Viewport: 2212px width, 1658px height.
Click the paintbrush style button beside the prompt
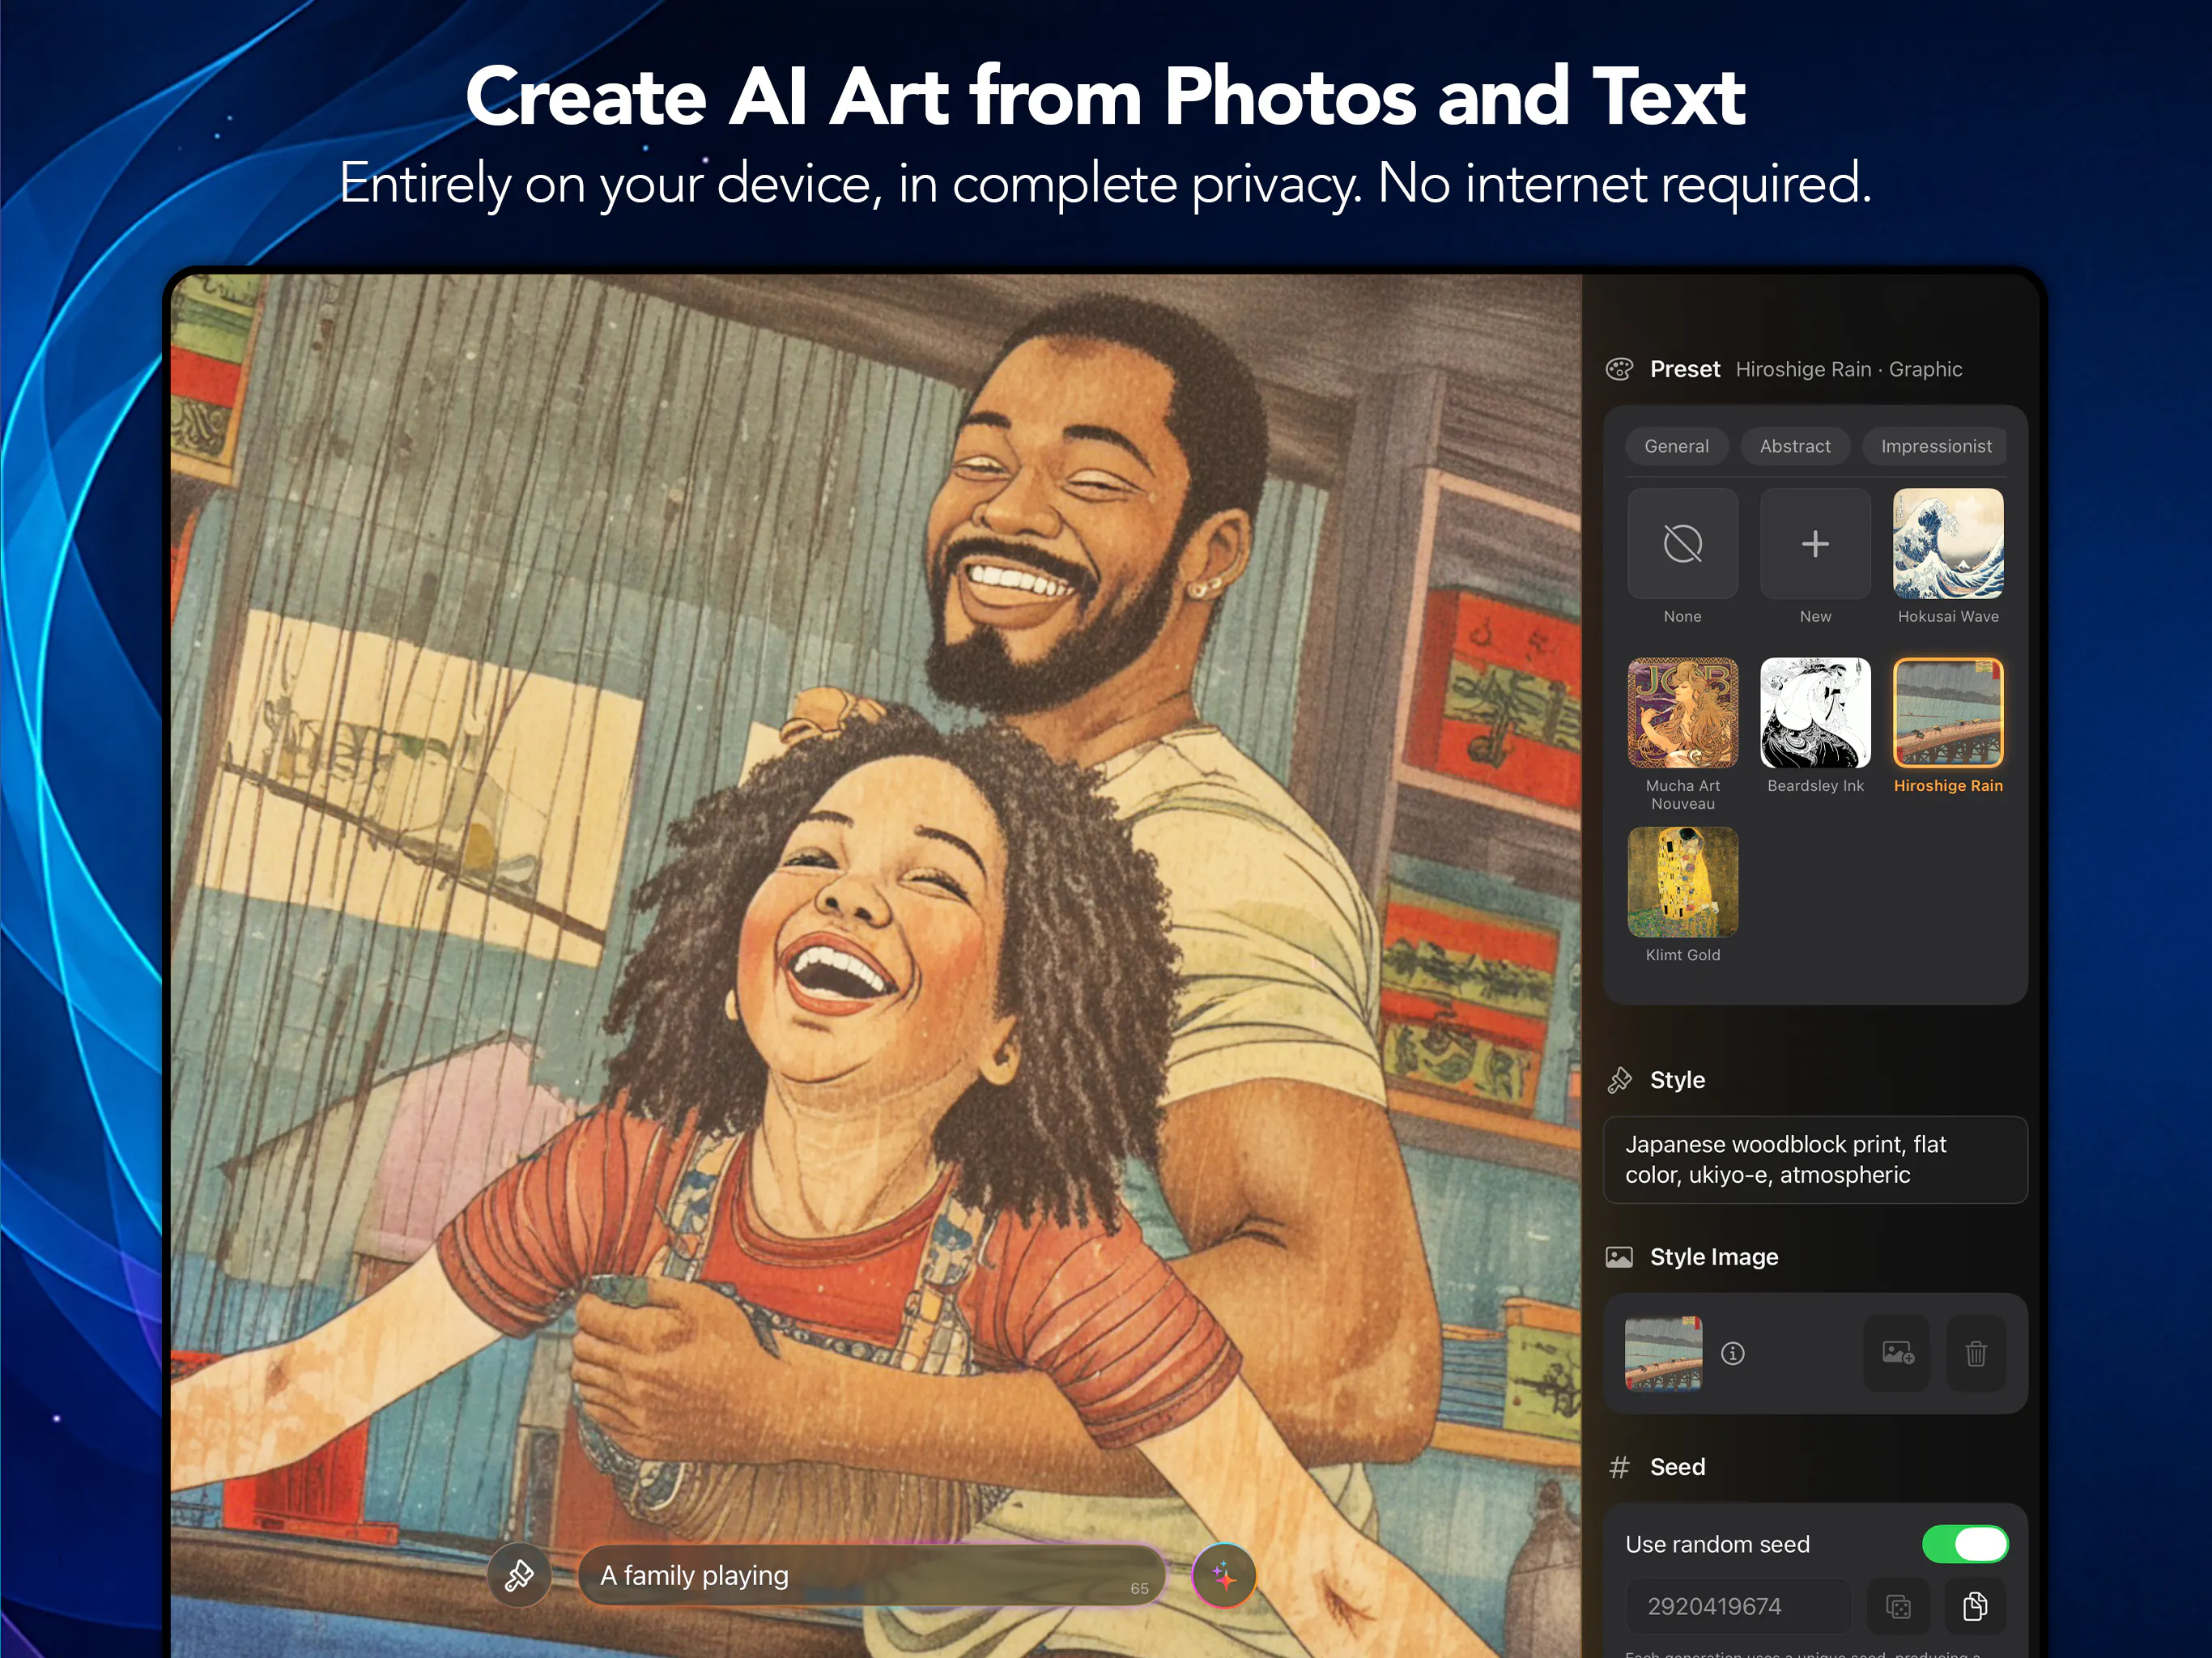click(x=519, y=1575)
